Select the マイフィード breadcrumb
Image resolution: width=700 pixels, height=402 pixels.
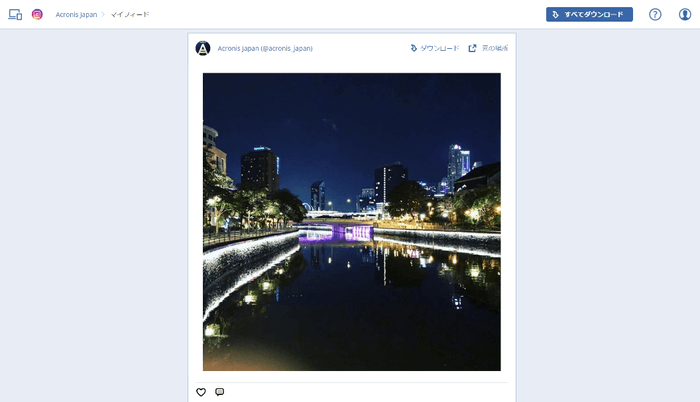coord(130,14)
